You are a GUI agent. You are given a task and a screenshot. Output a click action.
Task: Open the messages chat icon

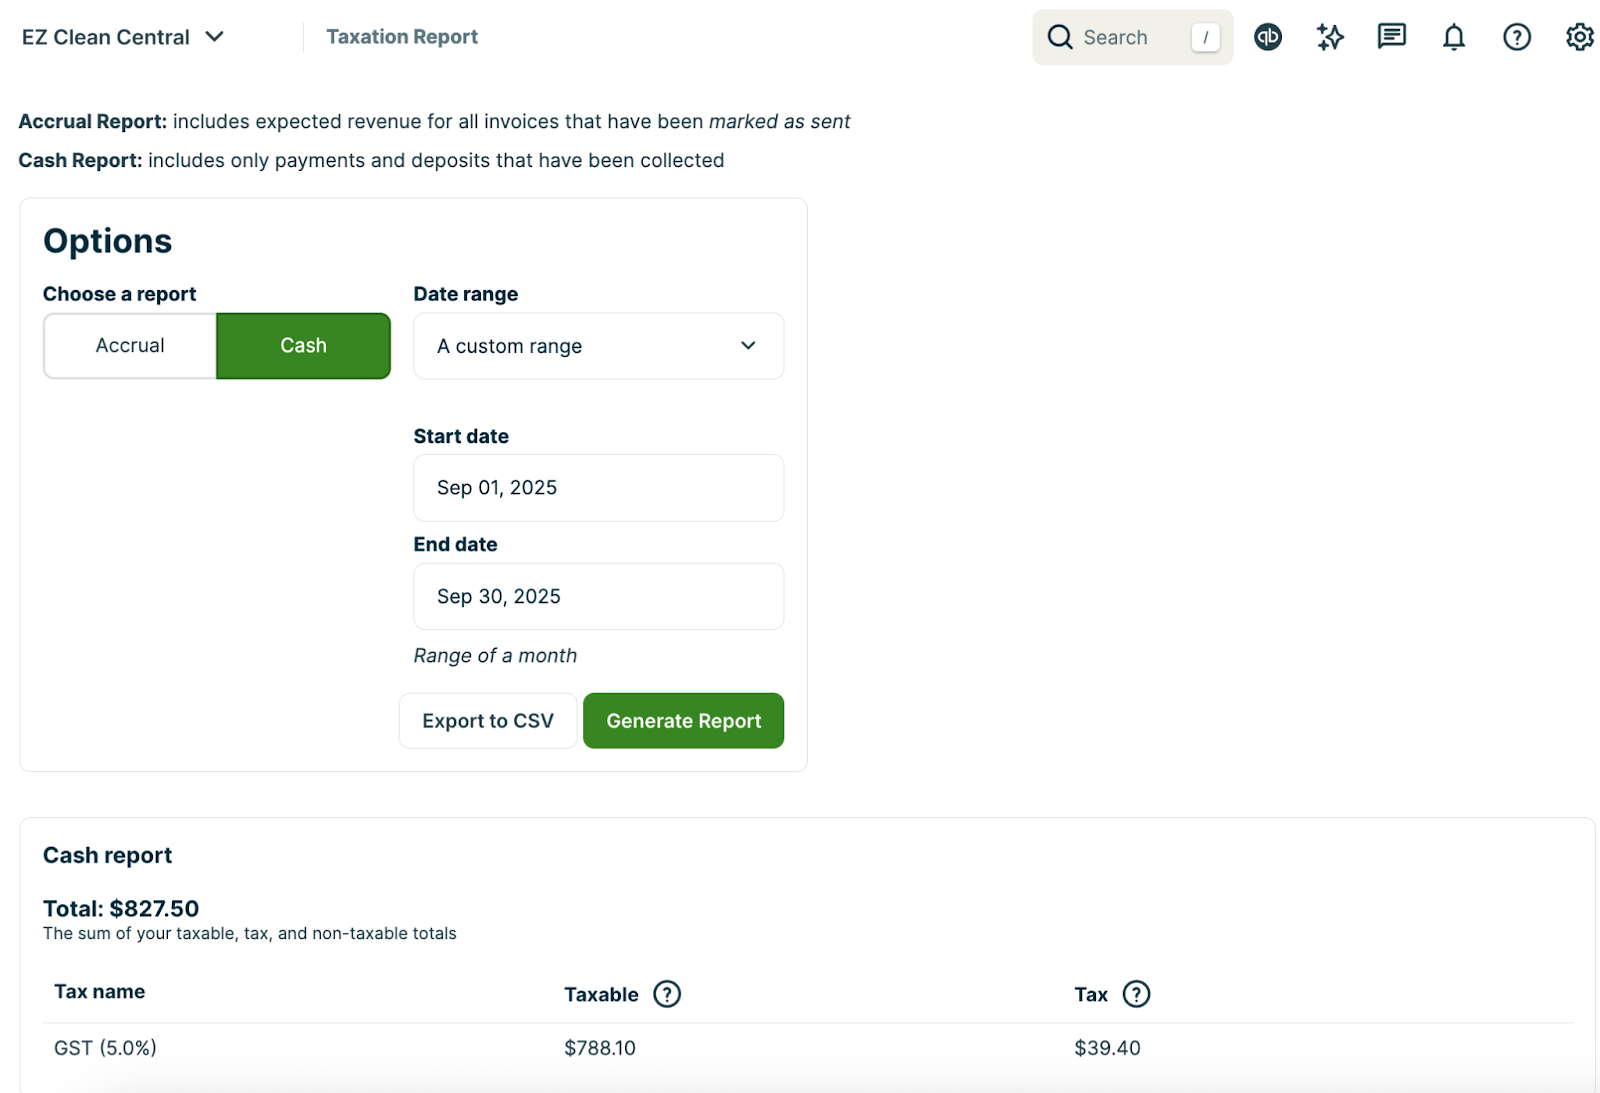pyautogui.click(x=1391, y=37)
